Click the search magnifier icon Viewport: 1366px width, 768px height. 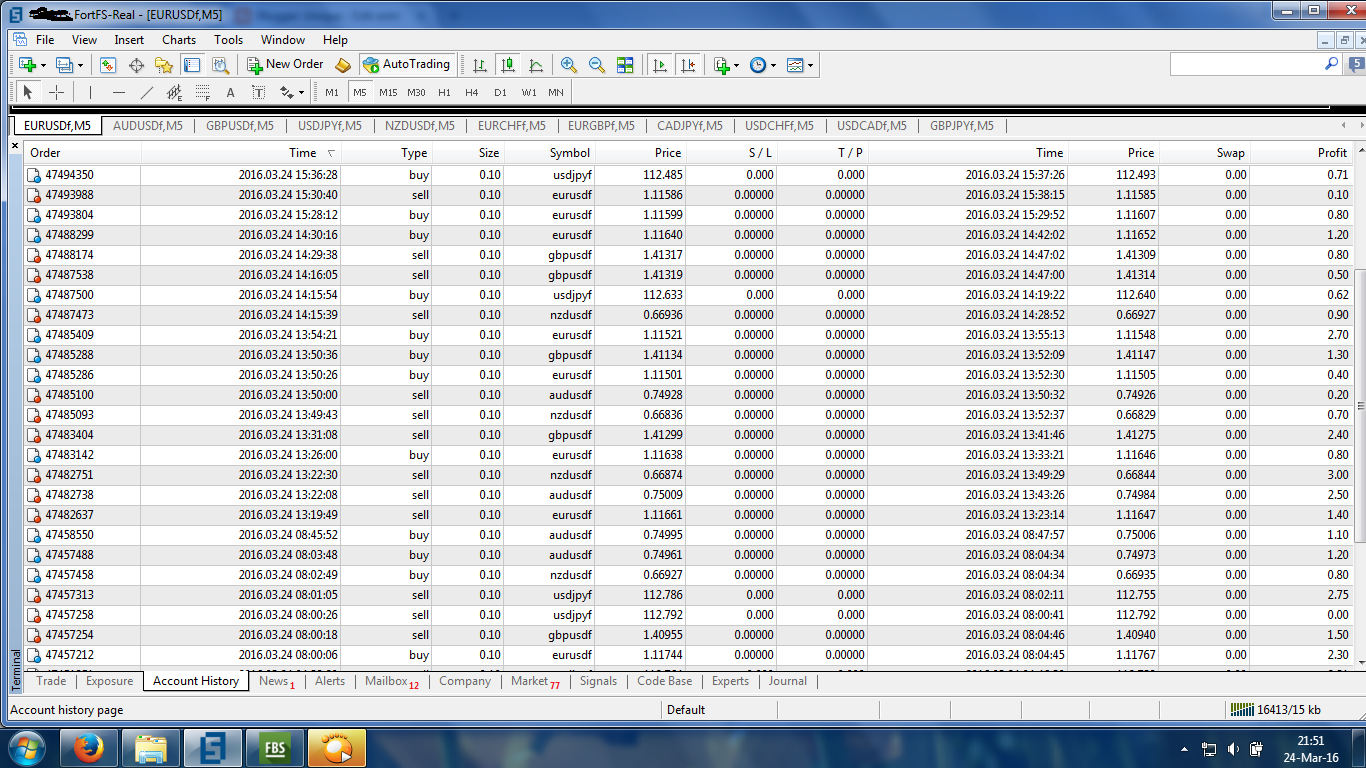coord(1331,63)
